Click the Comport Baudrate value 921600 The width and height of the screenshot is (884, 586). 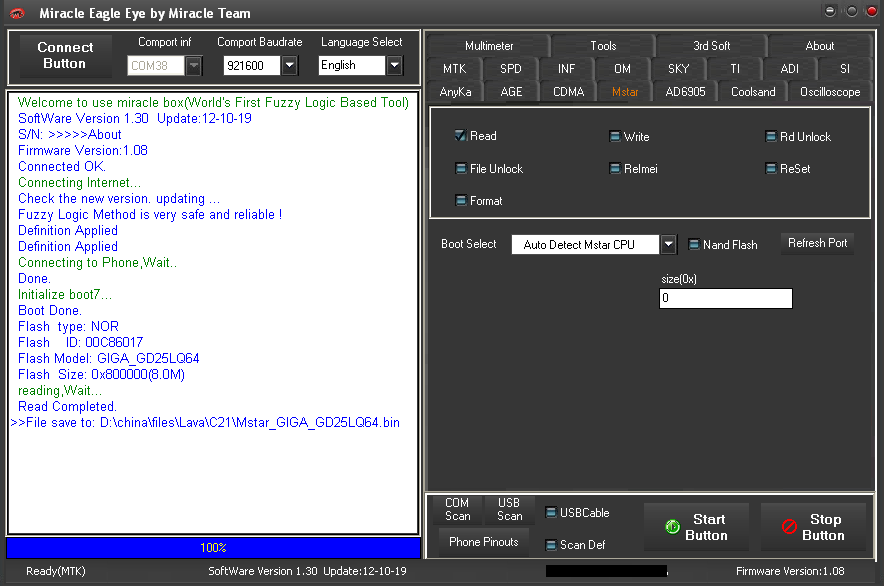coord(252,66)
